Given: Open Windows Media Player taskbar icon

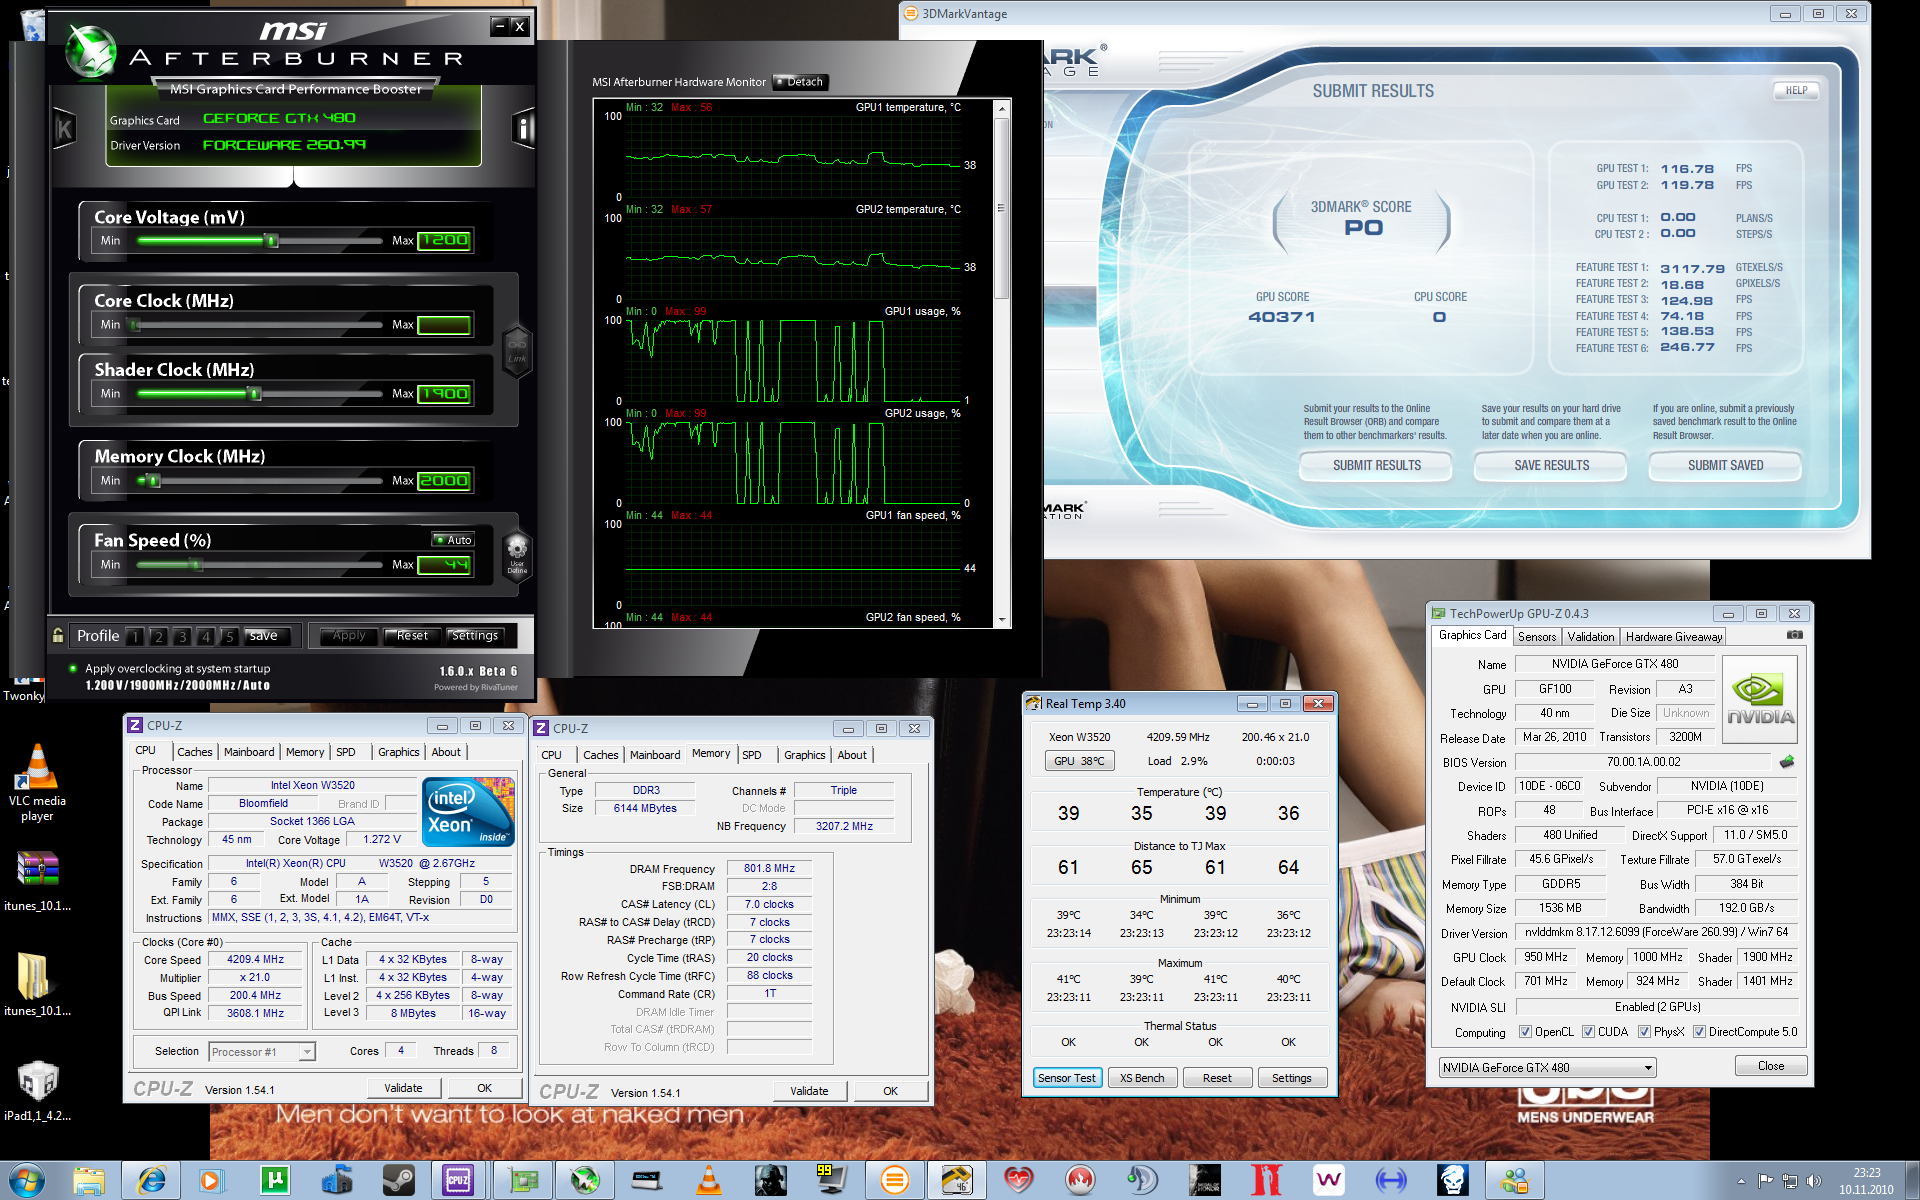Looking at the screenshot, I should point(211,1180).
